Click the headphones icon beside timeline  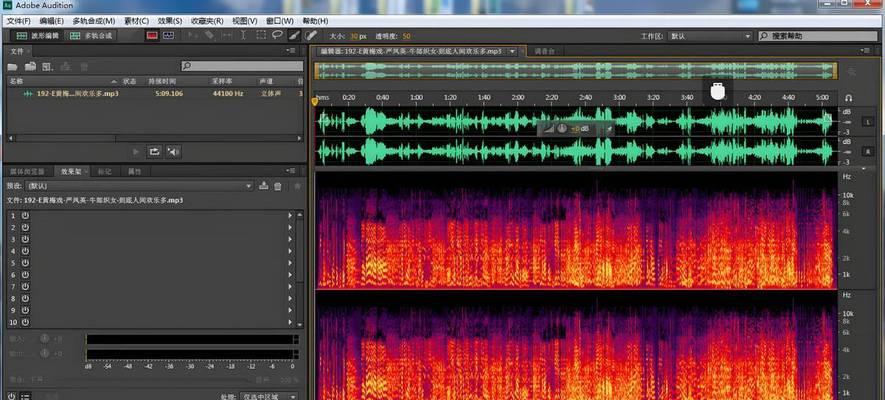click(848, 98)
